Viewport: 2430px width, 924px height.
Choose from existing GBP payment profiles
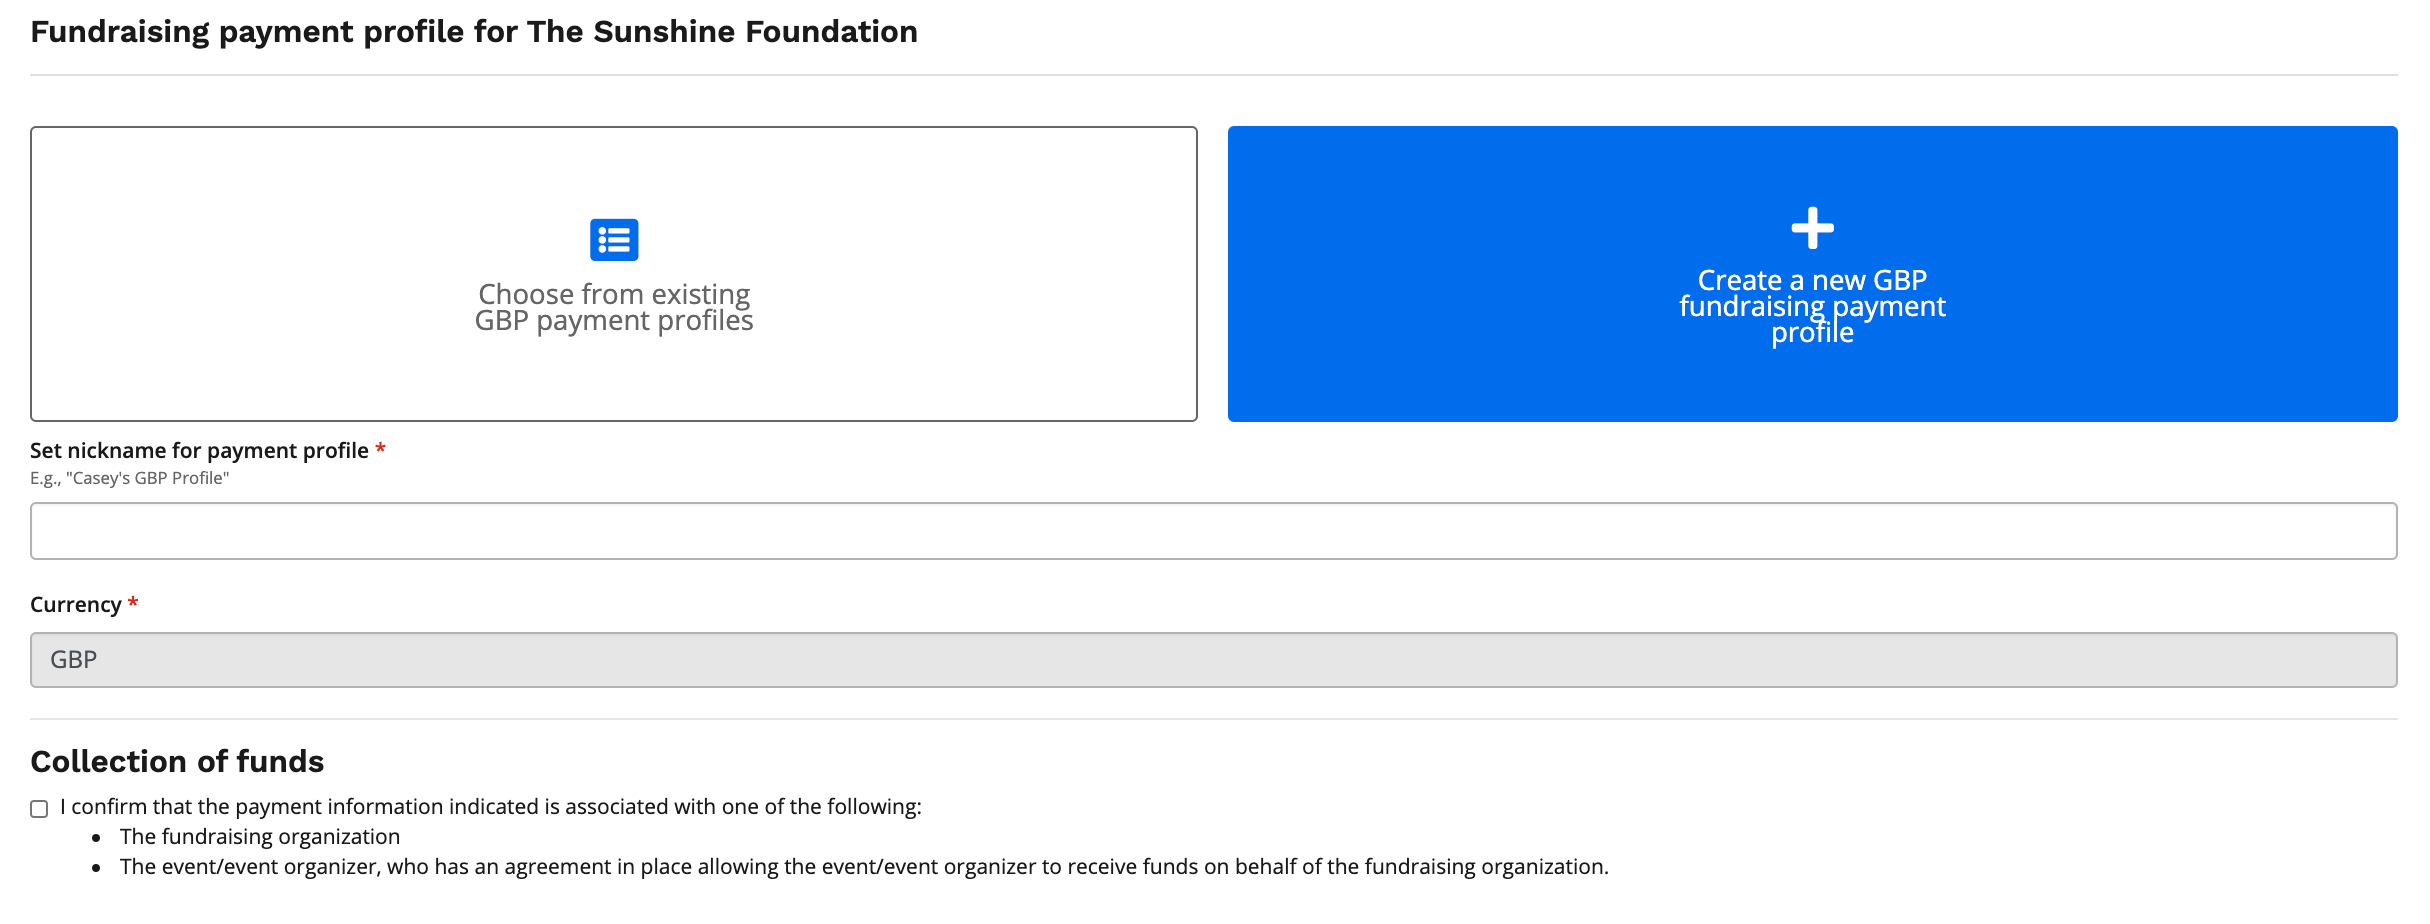pyautogui.click(x=614, y=308)
